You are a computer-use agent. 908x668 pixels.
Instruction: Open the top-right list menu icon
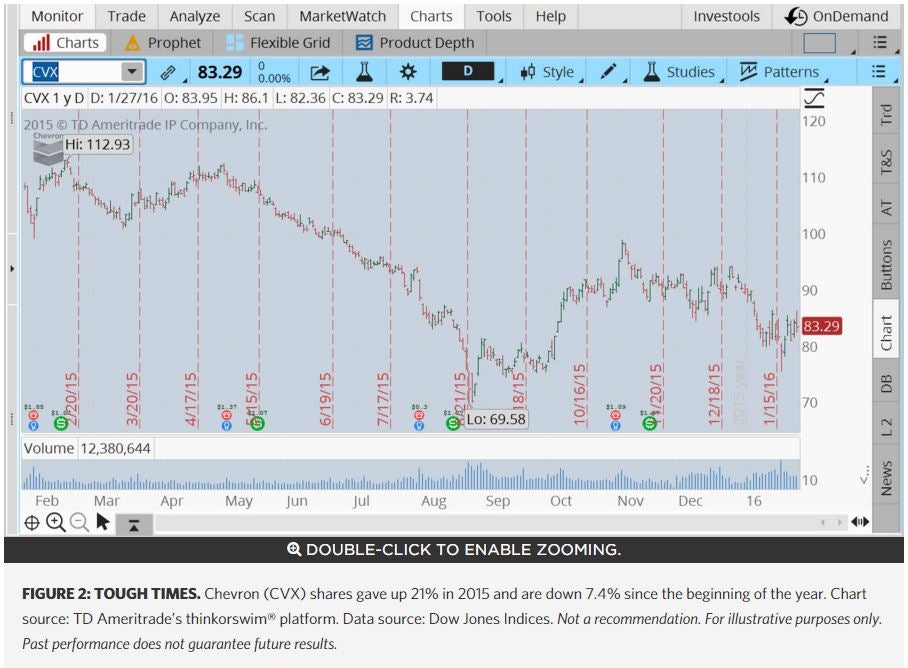[880, 42]
